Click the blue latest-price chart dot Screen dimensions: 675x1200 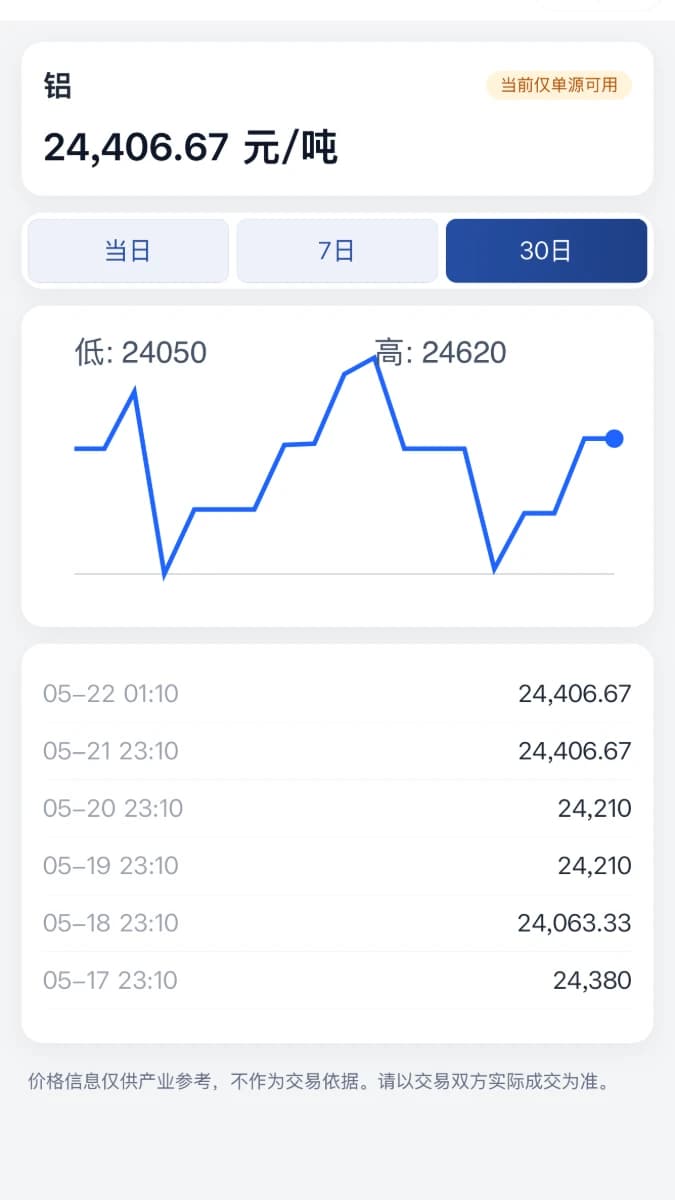point(614,438)
